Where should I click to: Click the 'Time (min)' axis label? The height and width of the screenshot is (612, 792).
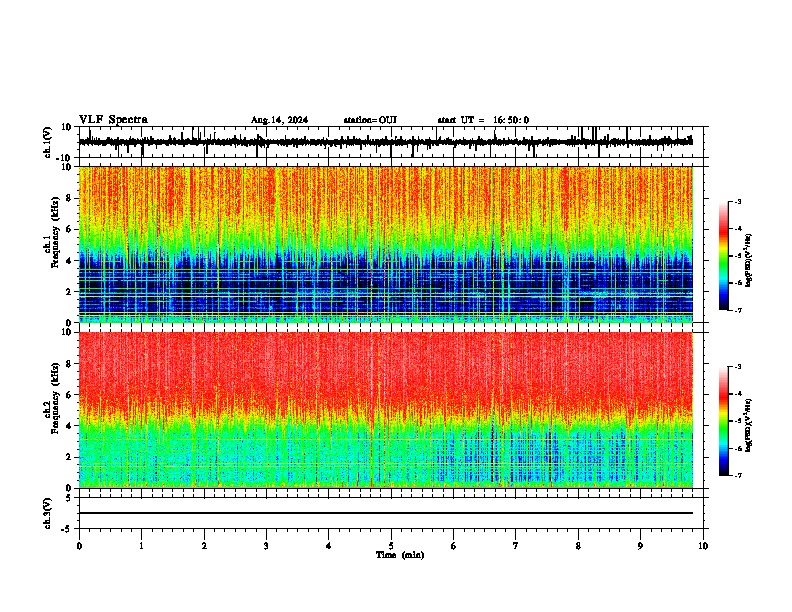400,555
